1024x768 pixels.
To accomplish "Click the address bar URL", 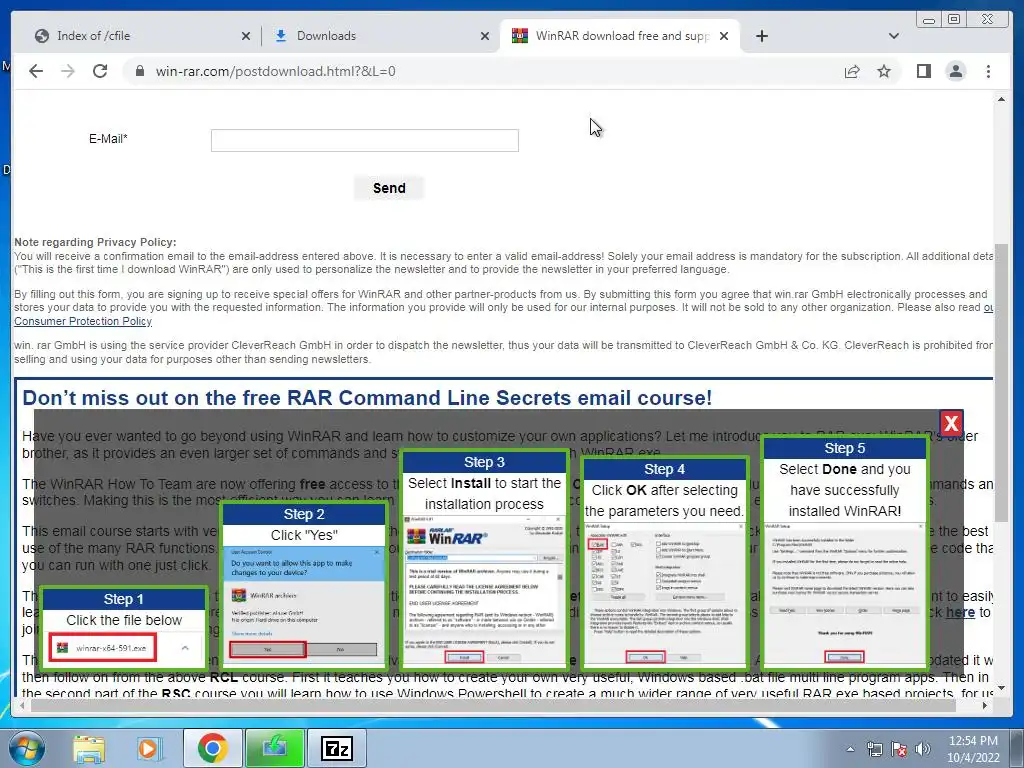I will point(276,71).
